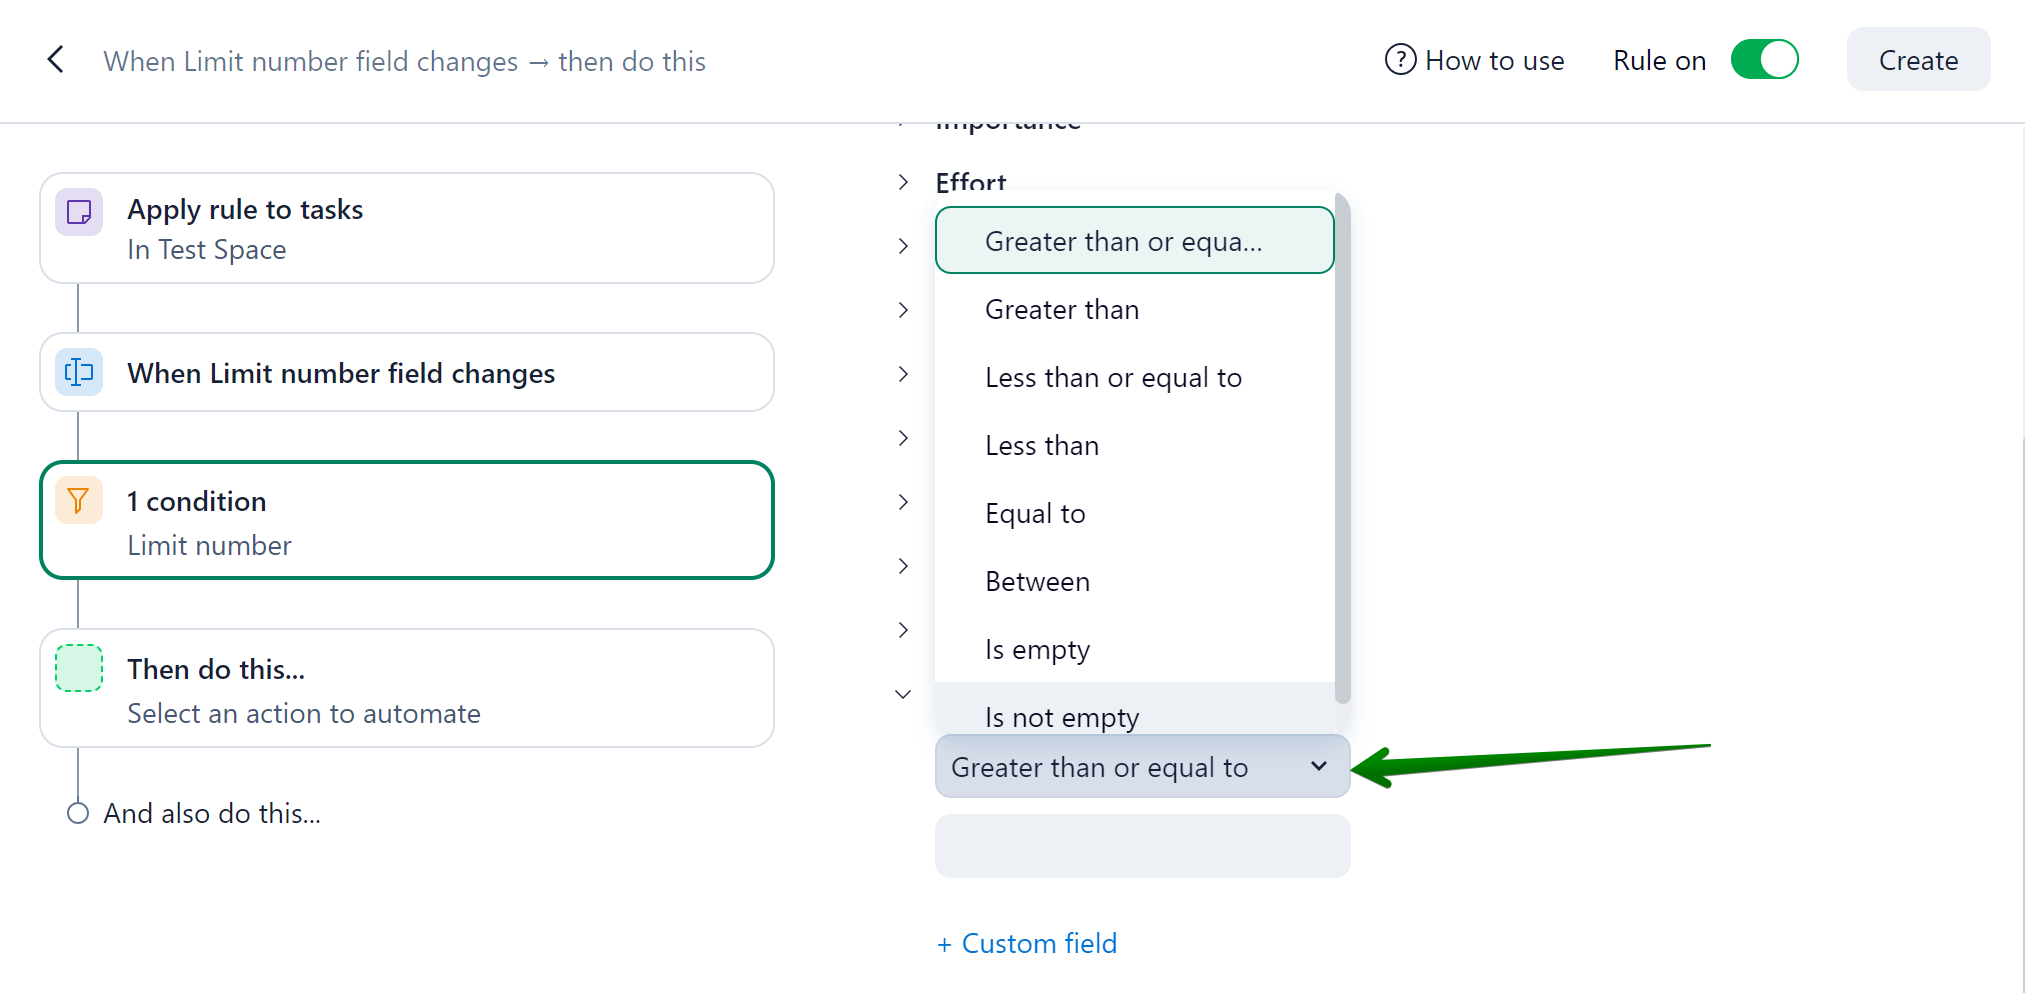Click the Create button
This screenshot has height=993, width=2025.
coord(1917,60)
